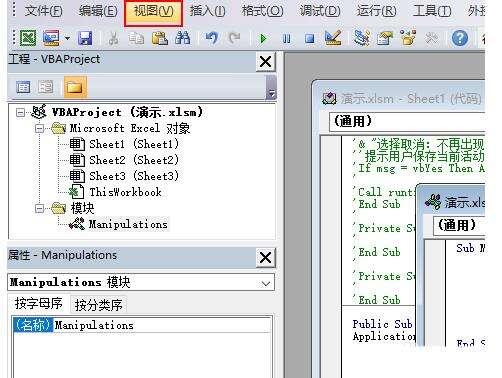This screenshot has width=502, height=378.
Task: Open the 视图(V) menu
Action: tap(153, 12)
